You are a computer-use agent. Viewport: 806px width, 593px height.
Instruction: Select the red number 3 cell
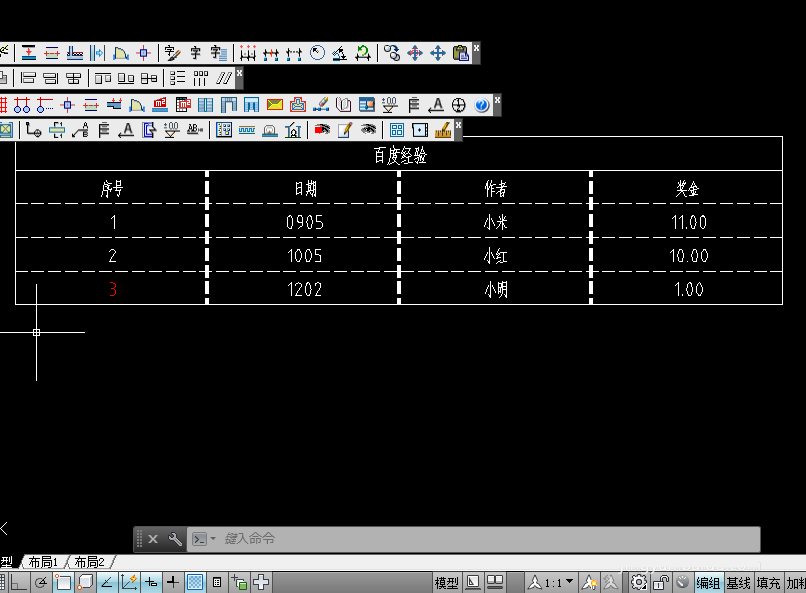click(x=112, y=288)
